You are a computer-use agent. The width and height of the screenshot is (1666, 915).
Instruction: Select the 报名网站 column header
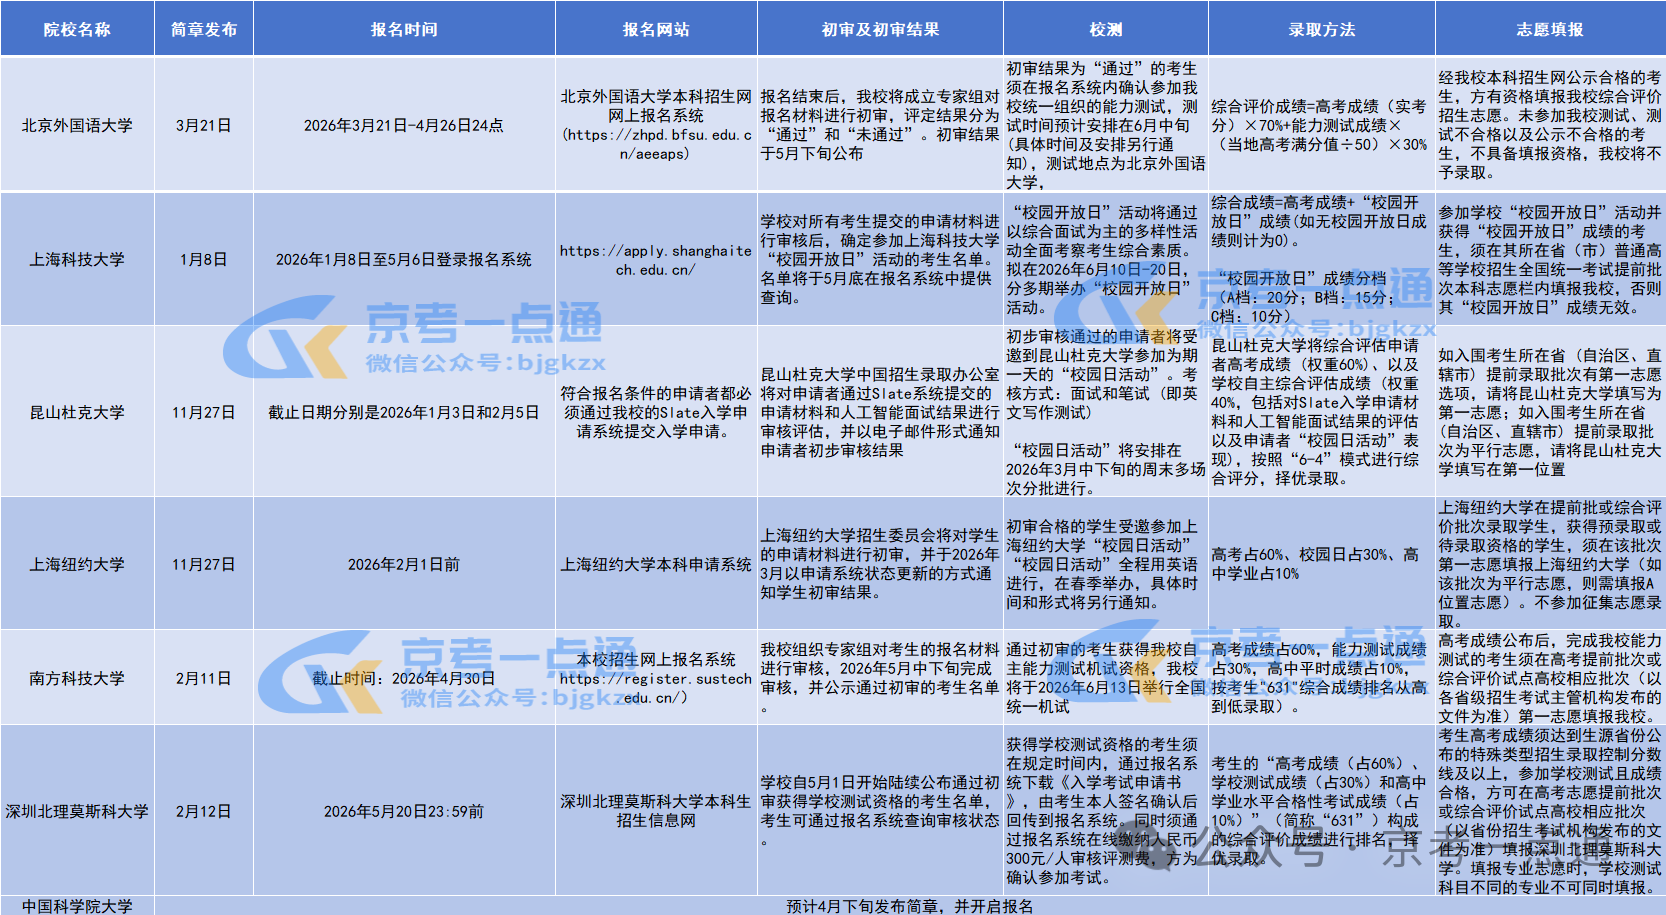[x=656, y=29]
